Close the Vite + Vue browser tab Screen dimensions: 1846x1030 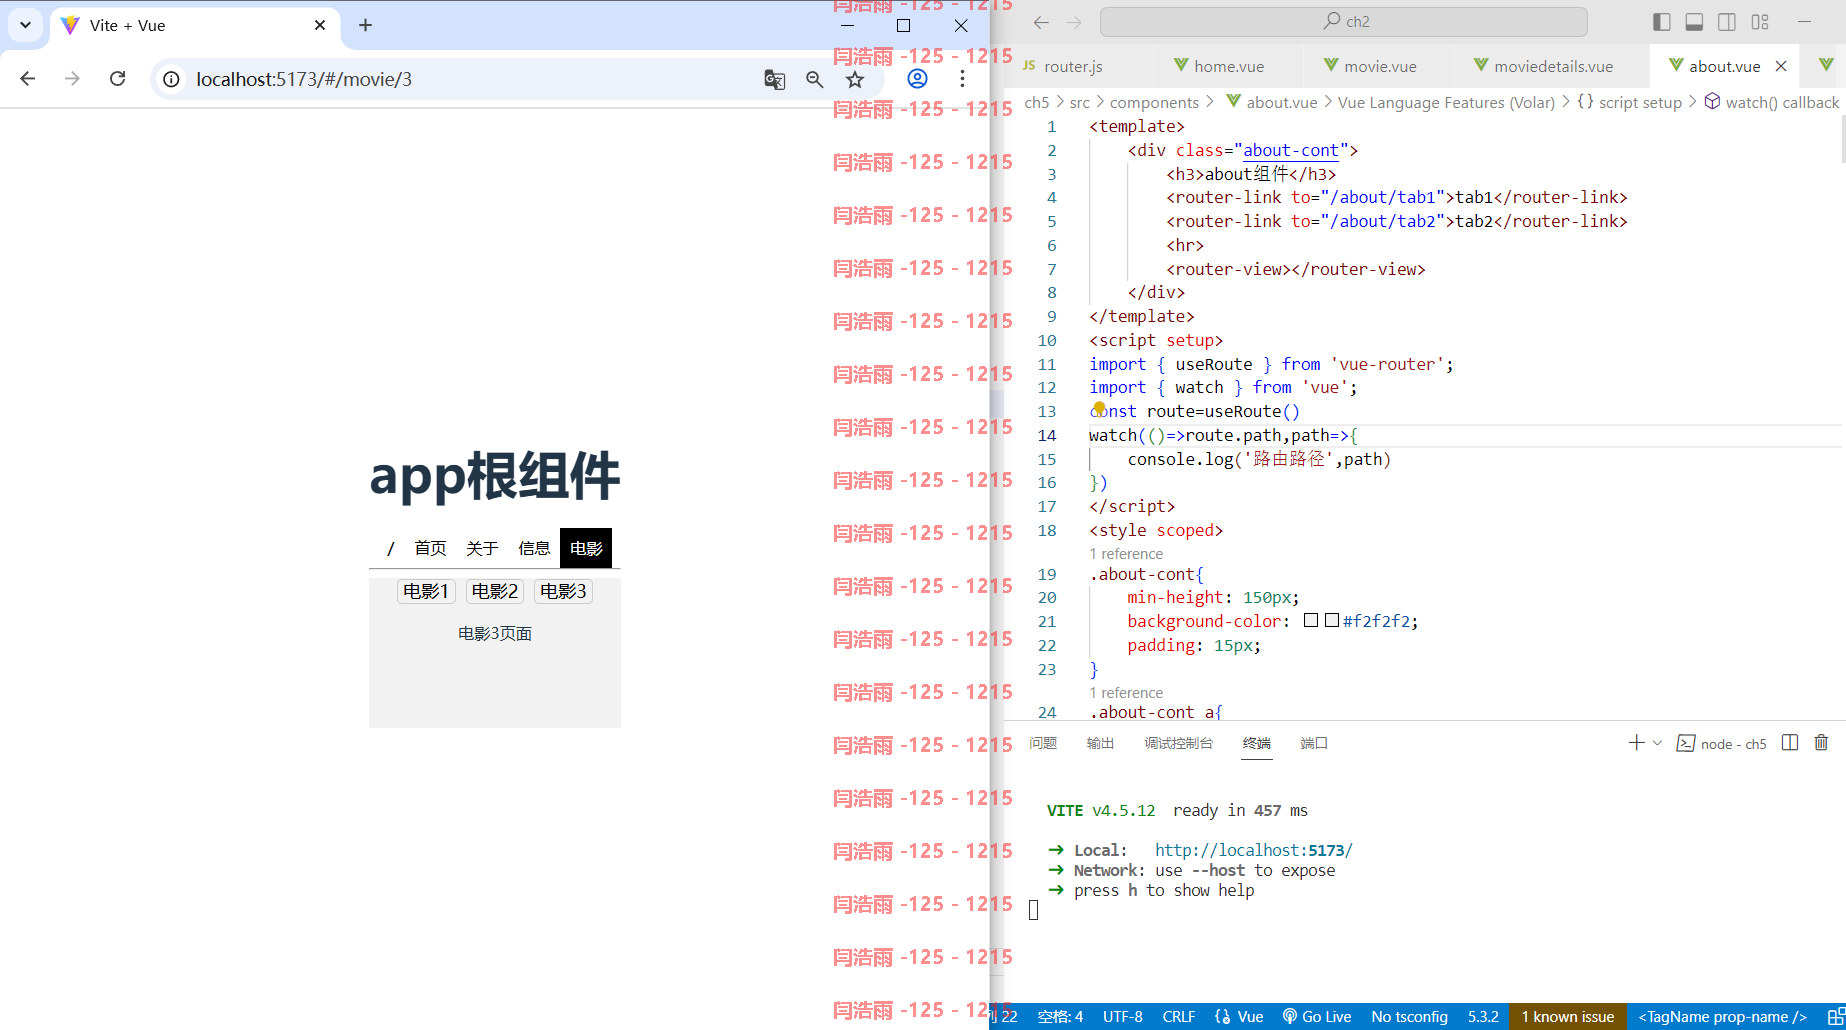coord(320,25)
